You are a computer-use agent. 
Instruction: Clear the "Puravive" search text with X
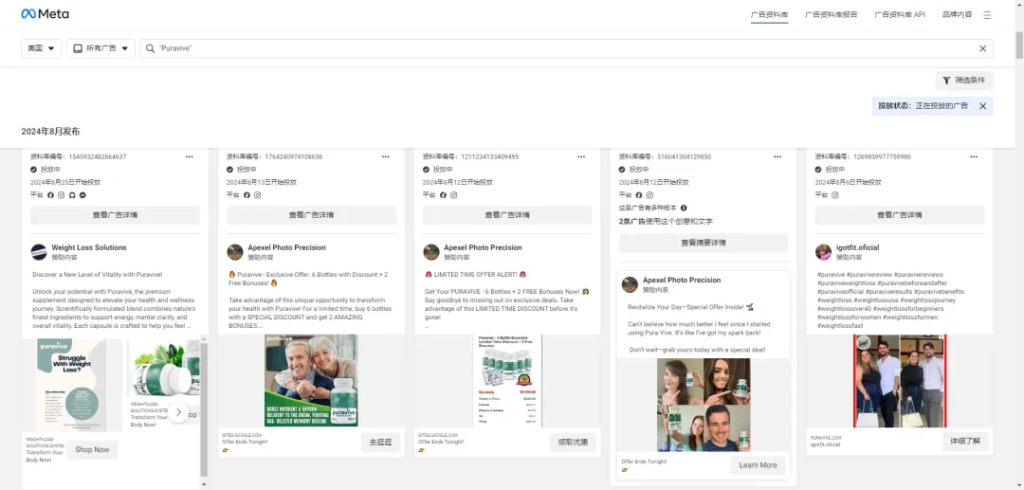[982, 48]
